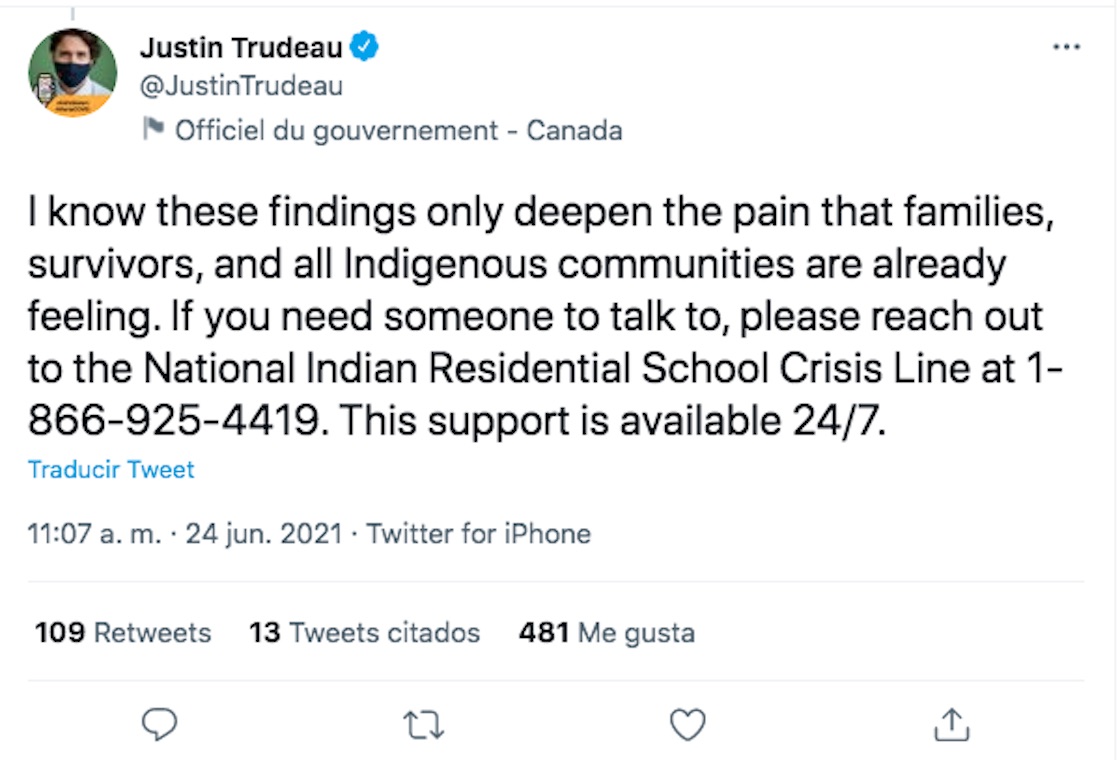This screenshot has height=760, width=1120.
Task: Show the 13 Tweets citados
Action: (x=364, y=633)
